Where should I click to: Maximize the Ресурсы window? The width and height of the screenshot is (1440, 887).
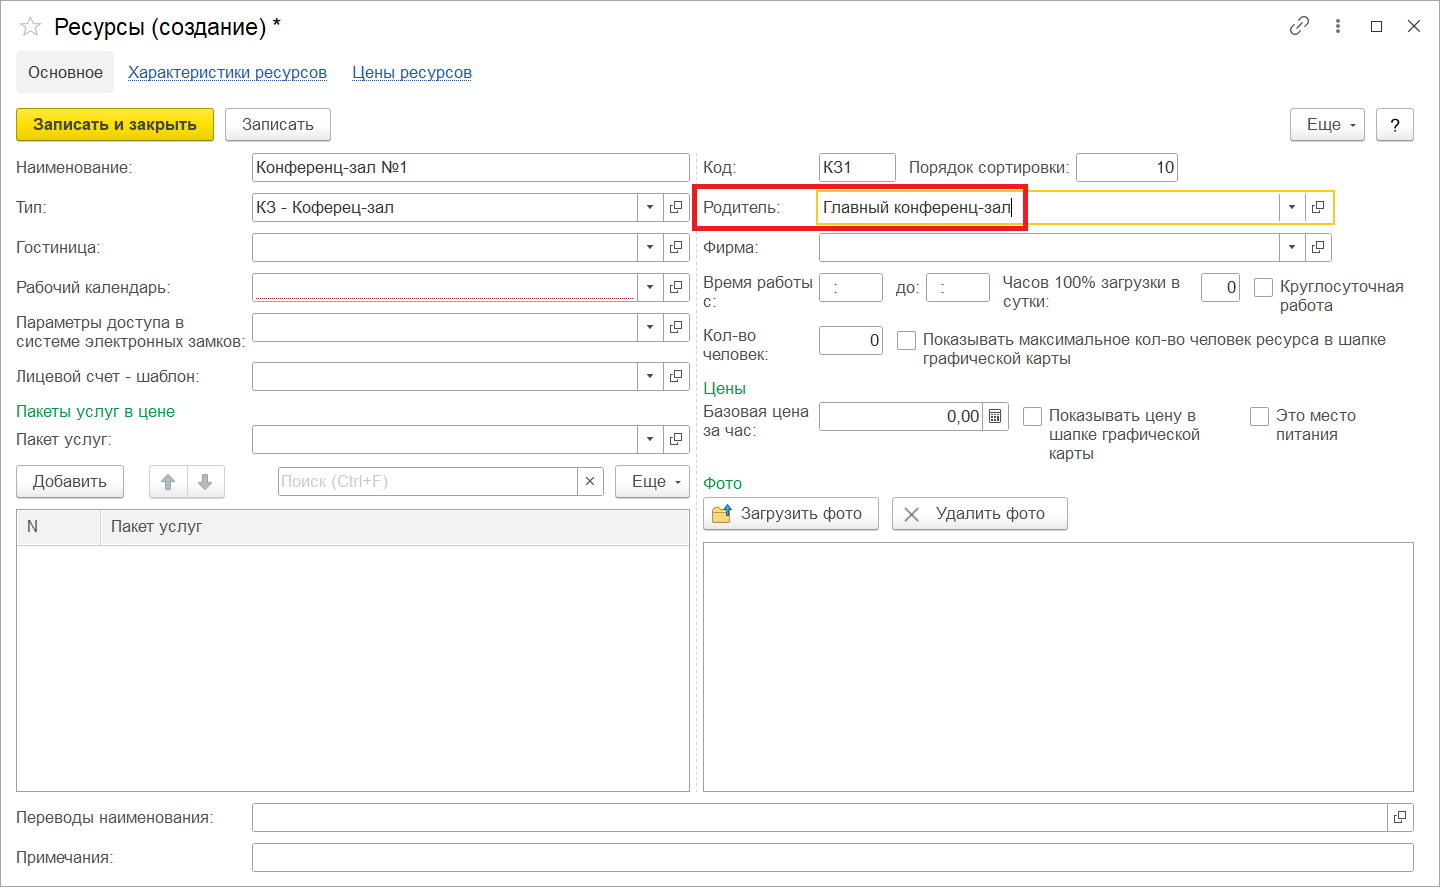coord(1376,26)
